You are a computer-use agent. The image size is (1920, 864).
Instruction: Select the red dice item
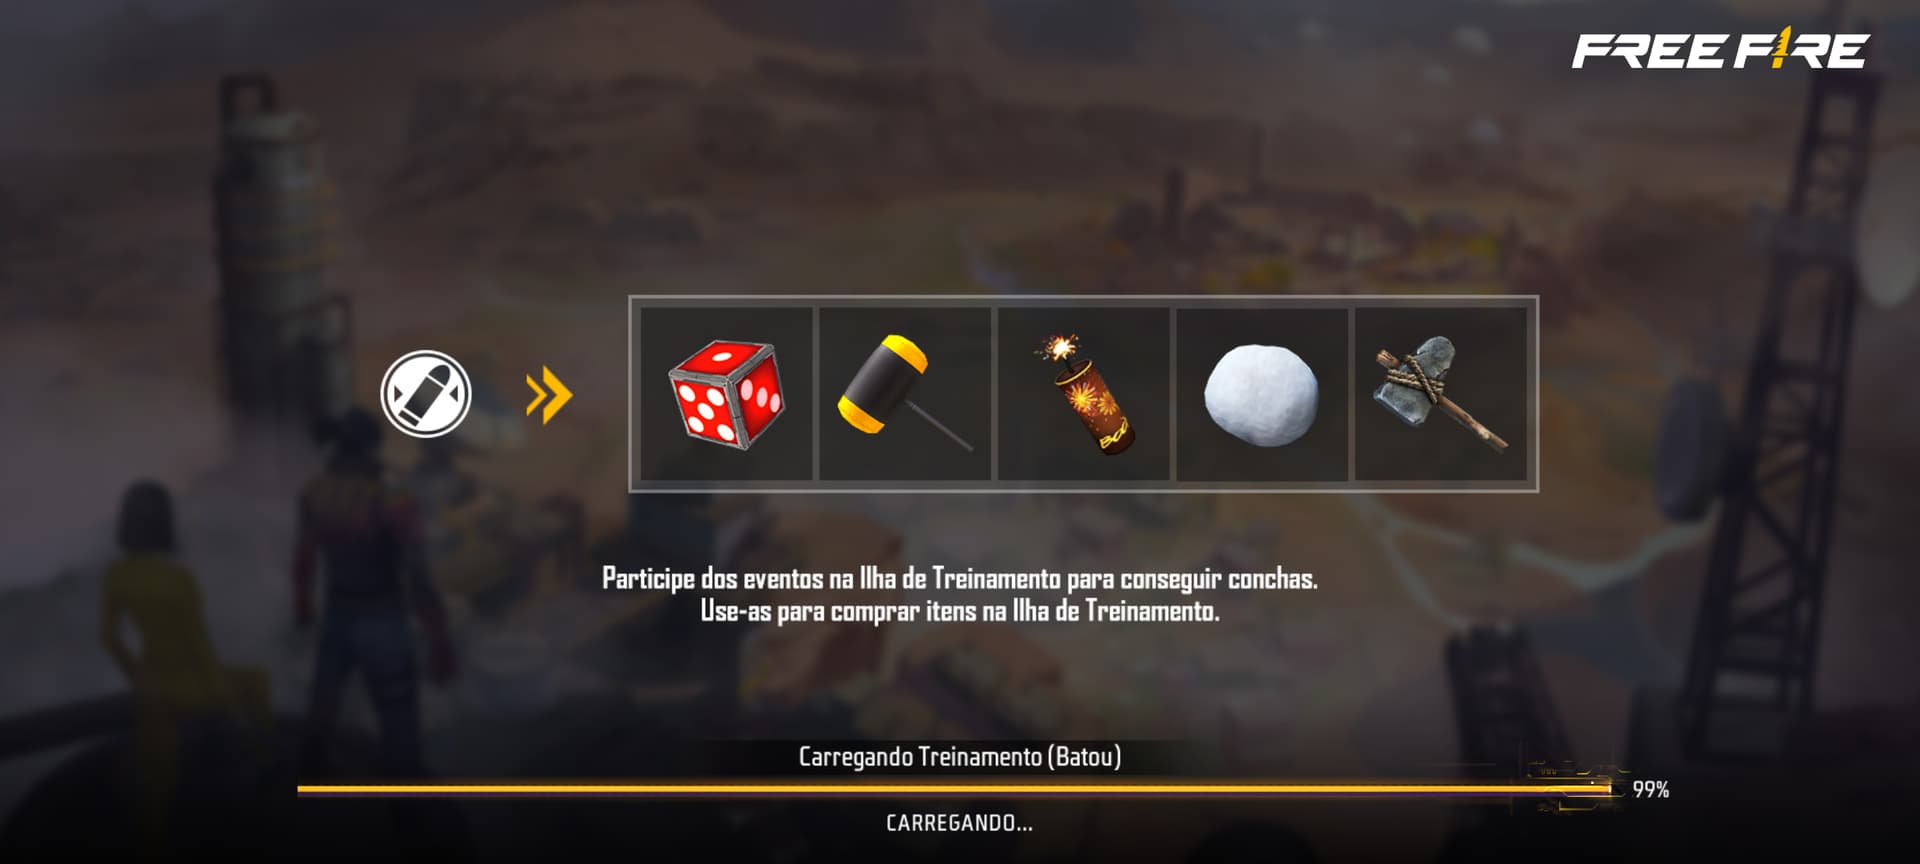[x=726, y=394]
